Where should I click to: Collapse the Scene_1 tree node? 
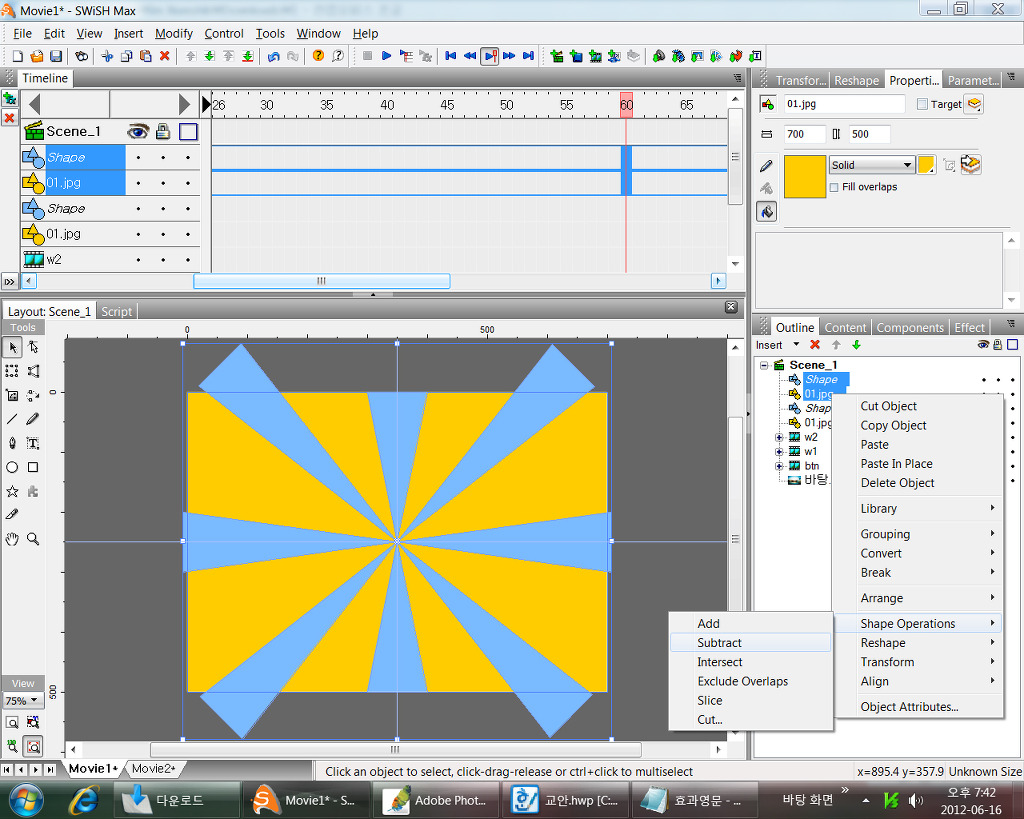[764, 365]
